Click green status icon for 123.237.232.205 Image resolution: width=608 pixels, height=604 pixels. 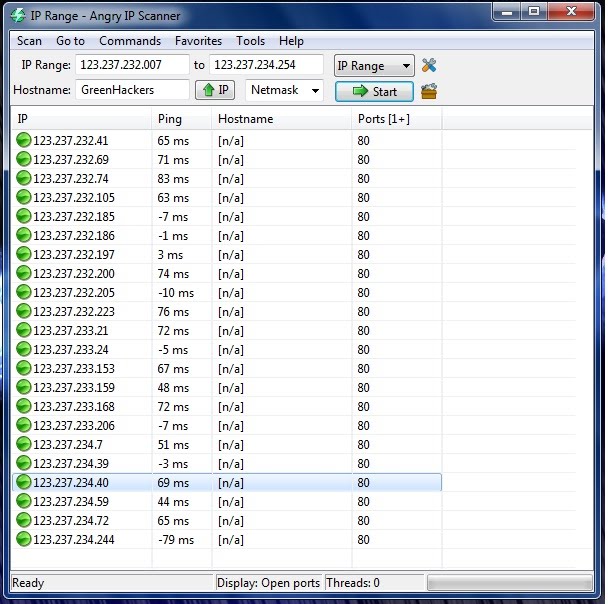click(x=24, y=292)
